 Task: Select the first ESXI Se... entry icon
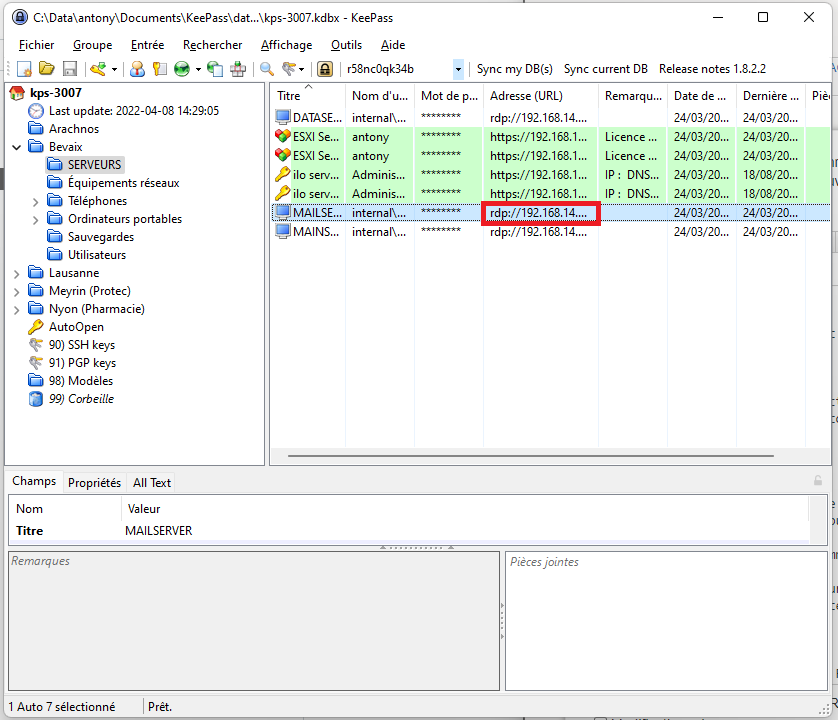pyautogui.click(x=283, y=136)
